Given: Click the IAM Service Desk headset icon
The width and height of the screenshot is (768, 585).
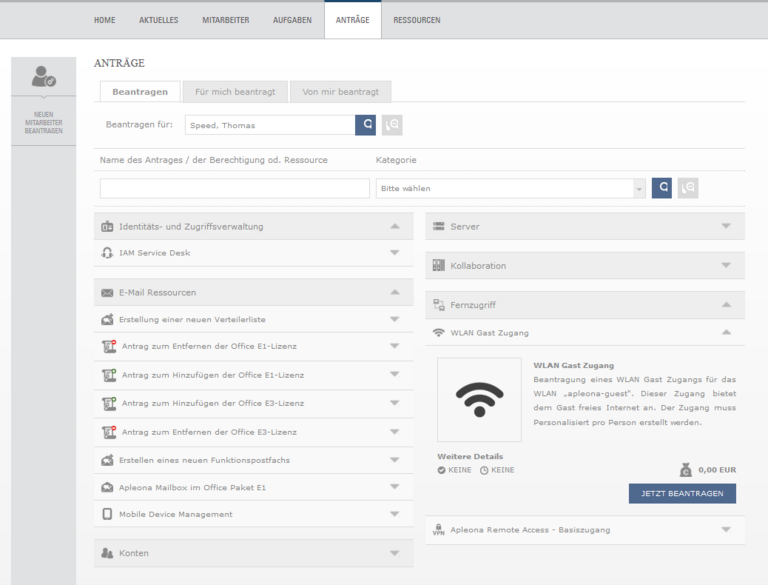Looking at the screenshot, I should [x=107, y=253].
